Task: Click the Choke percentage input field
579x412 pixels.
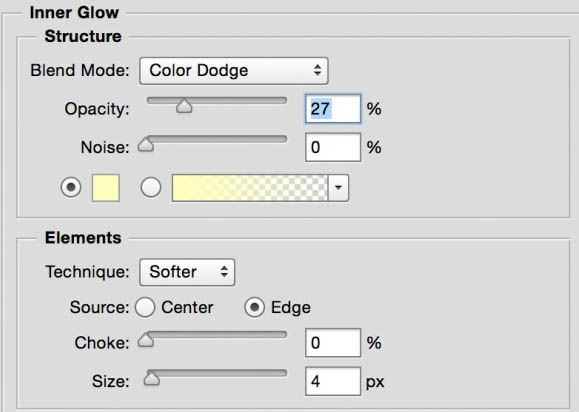Action: tap(333, 343)
